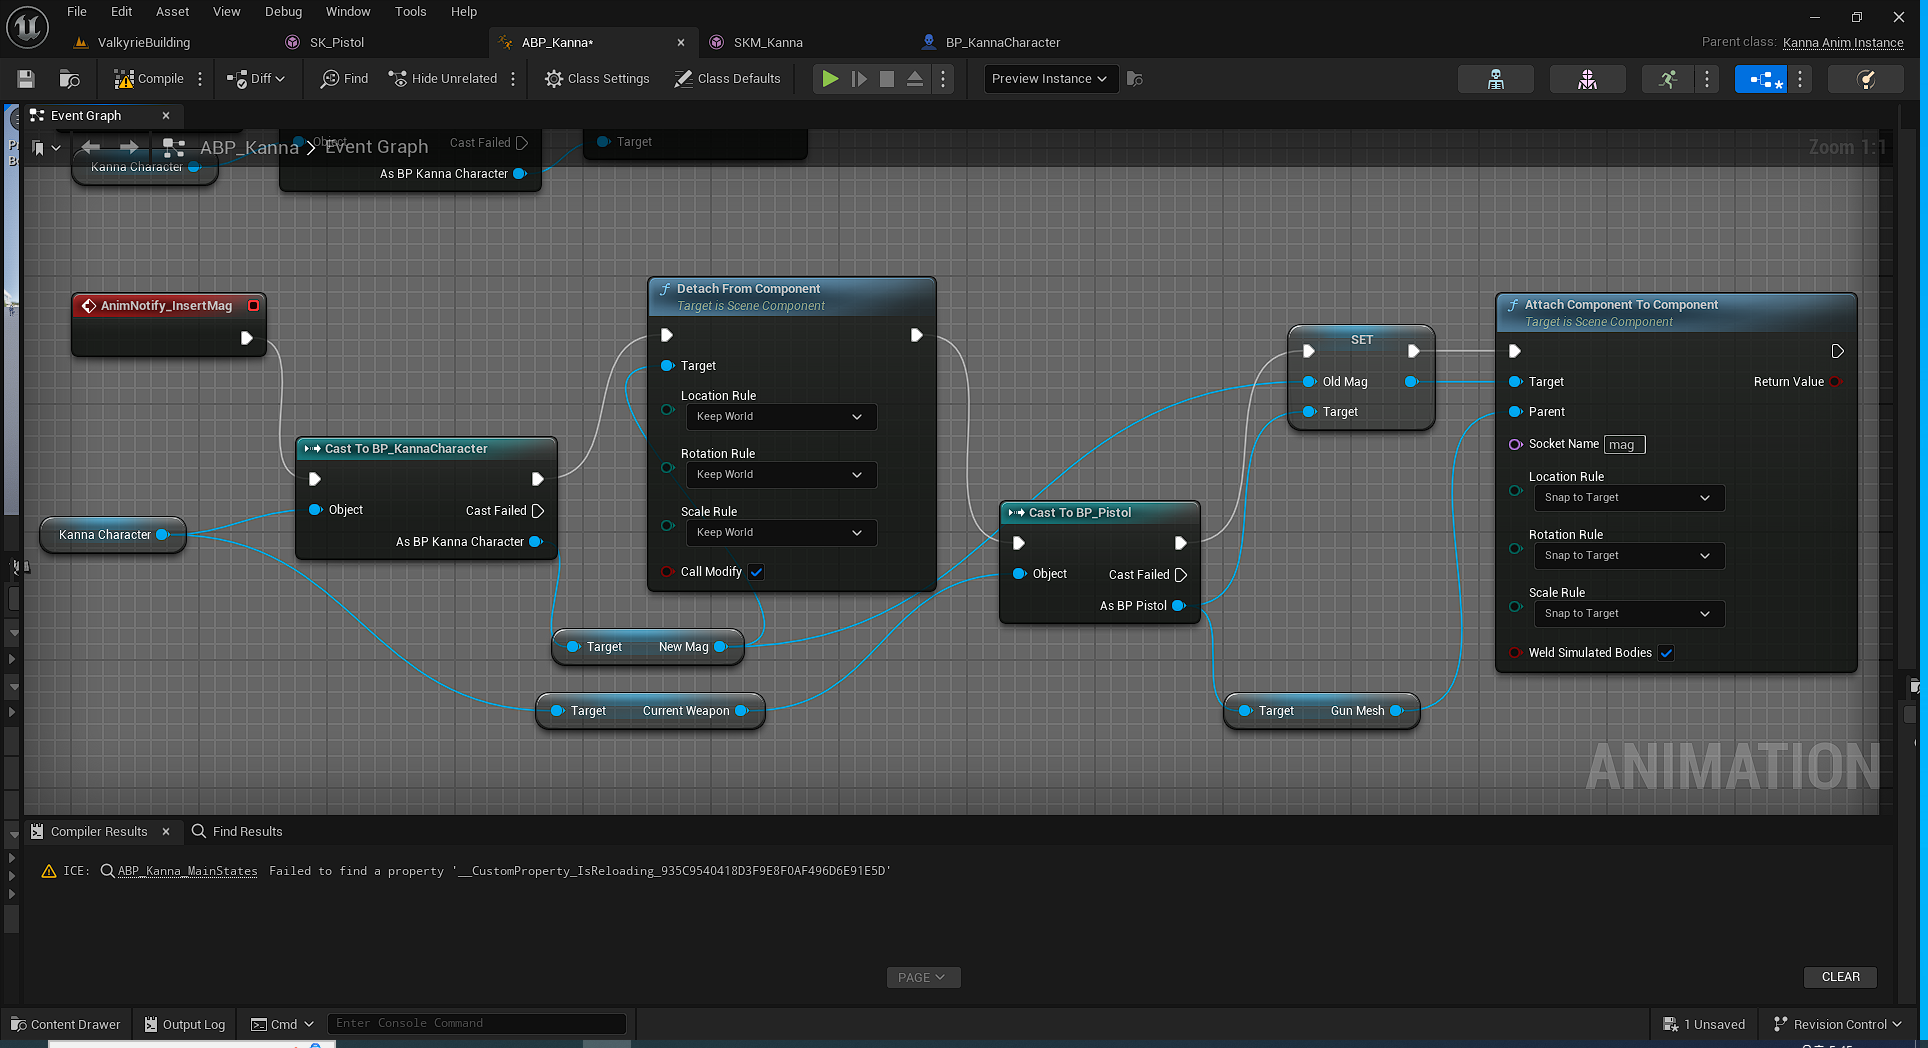Screen dimensions: 1928x1048
Task: Open Attach Rotation Rule dropdown
Action: [x=1628, y=556]
